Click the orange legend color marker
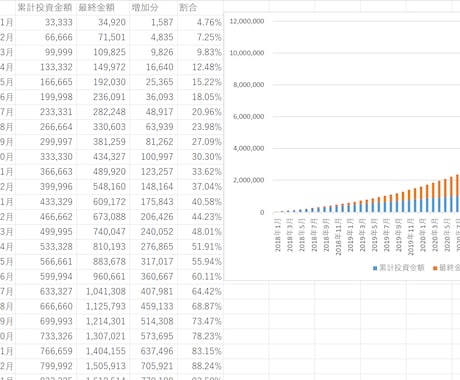 pyautogui.click(x=435, y=268)
